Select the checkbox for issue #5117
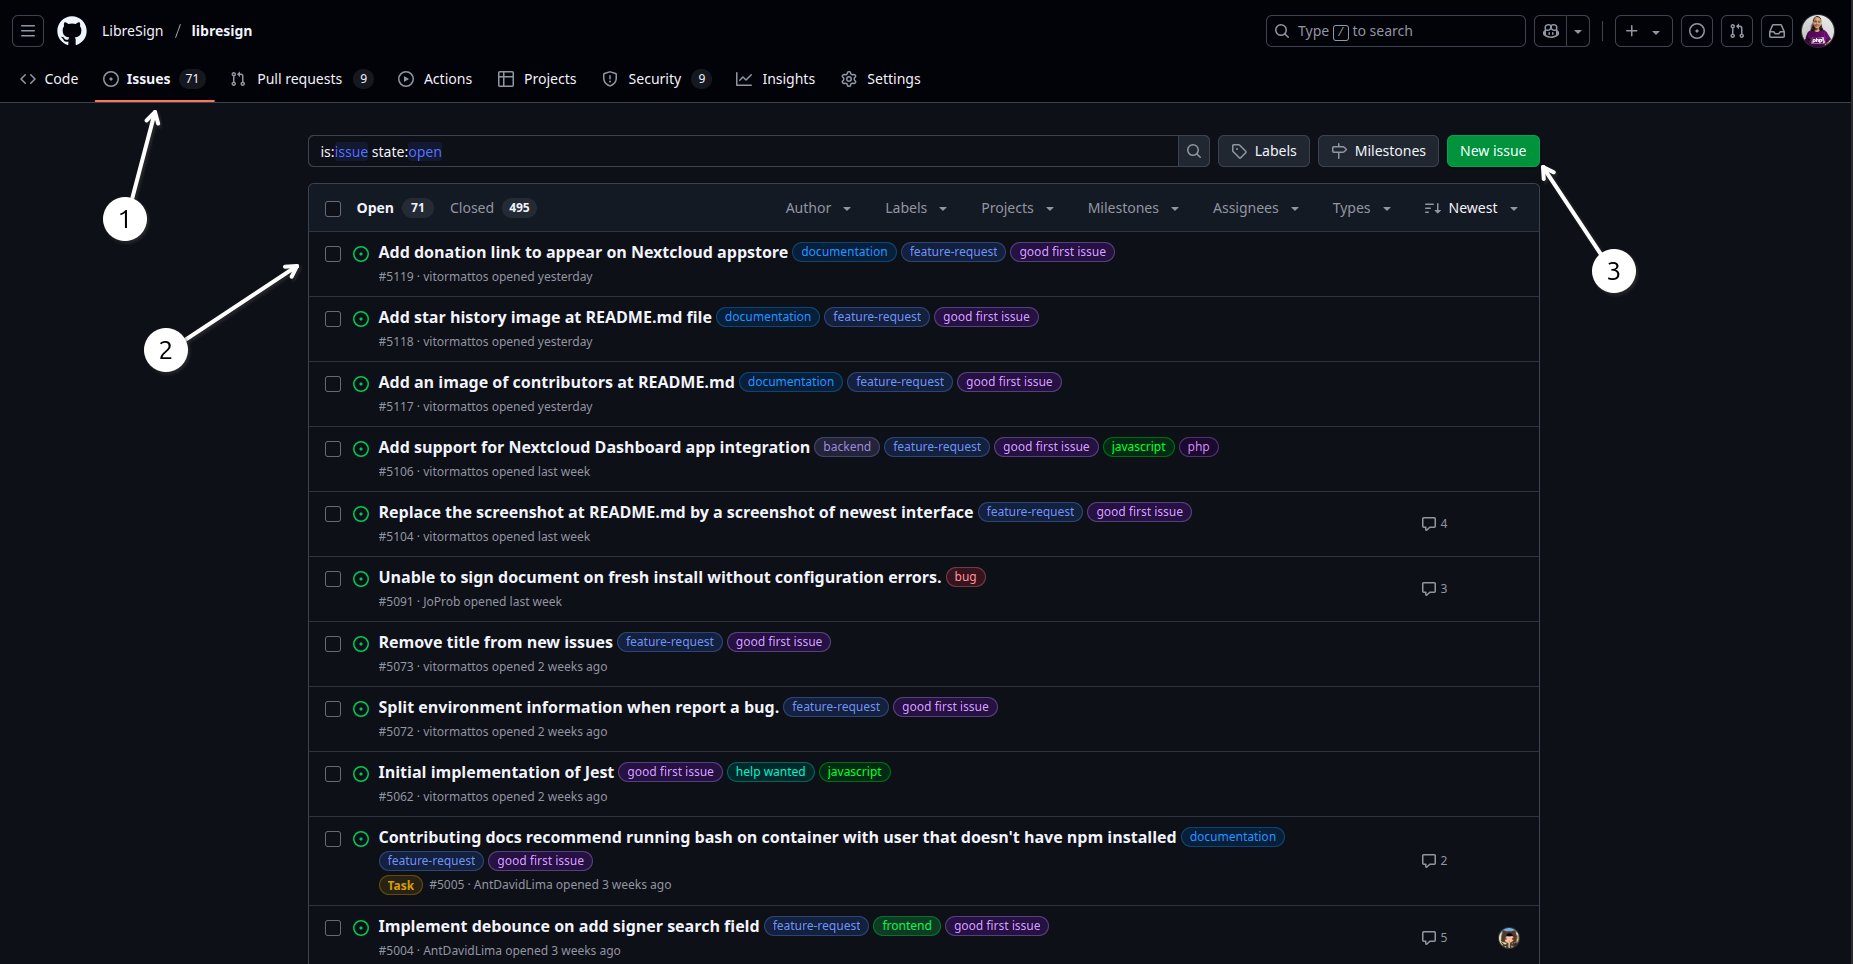The height and width of the screenshot is (964, 1853). click(333, 384)
